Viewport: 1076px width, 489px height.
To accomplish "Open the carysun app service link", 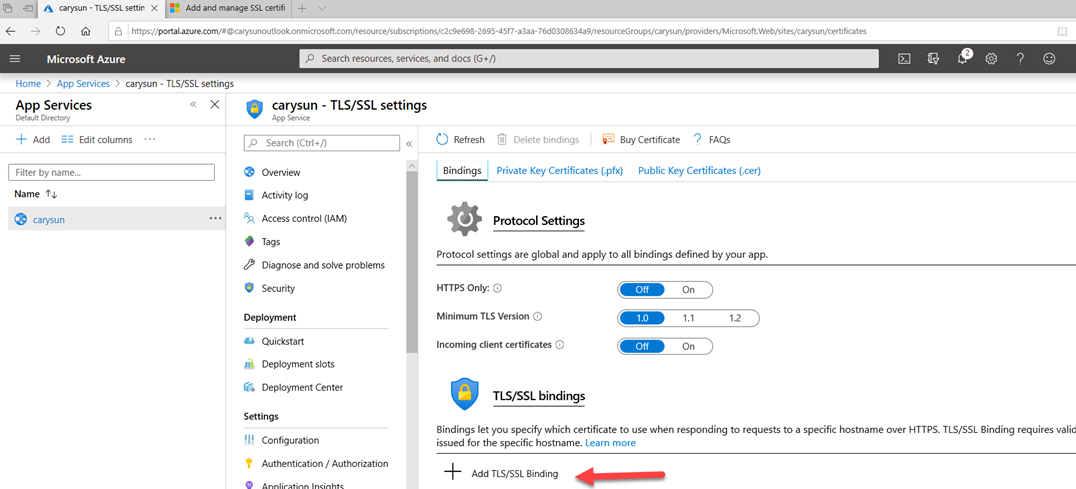I will 49,220.
